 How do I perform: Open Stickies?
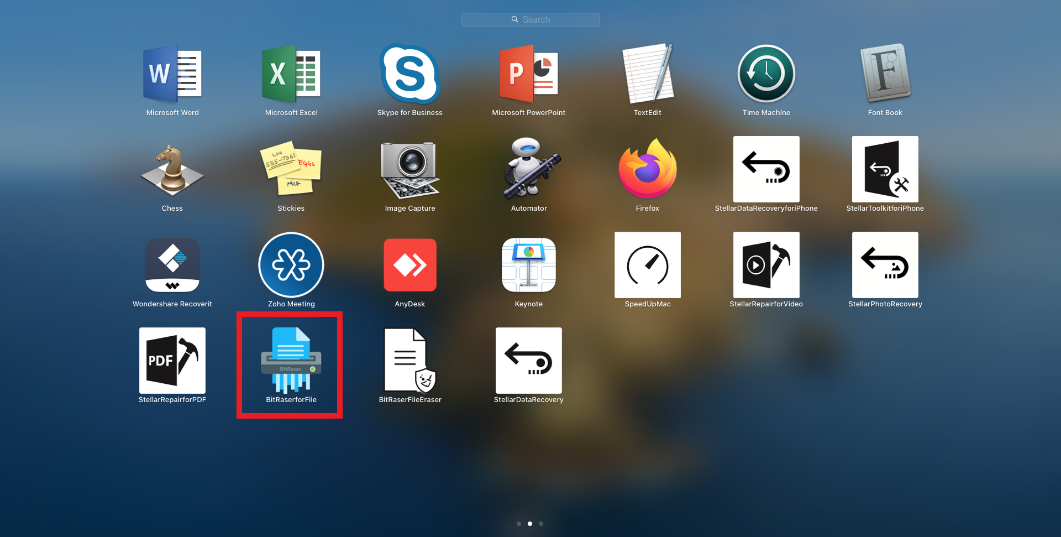291,169
